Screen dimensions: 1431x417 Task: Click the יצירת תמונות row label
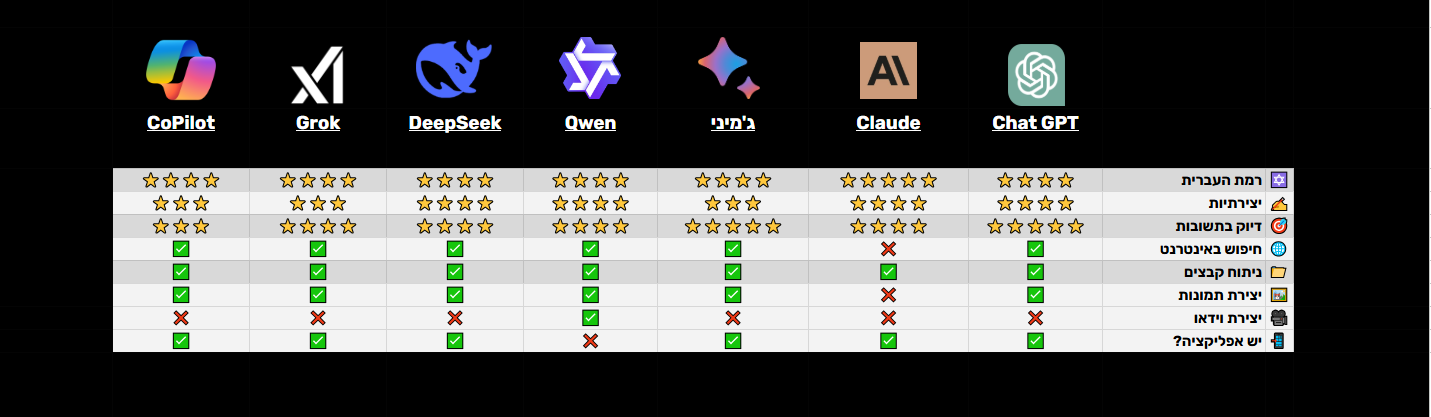pyautogui.click(x=1220, y=295)
